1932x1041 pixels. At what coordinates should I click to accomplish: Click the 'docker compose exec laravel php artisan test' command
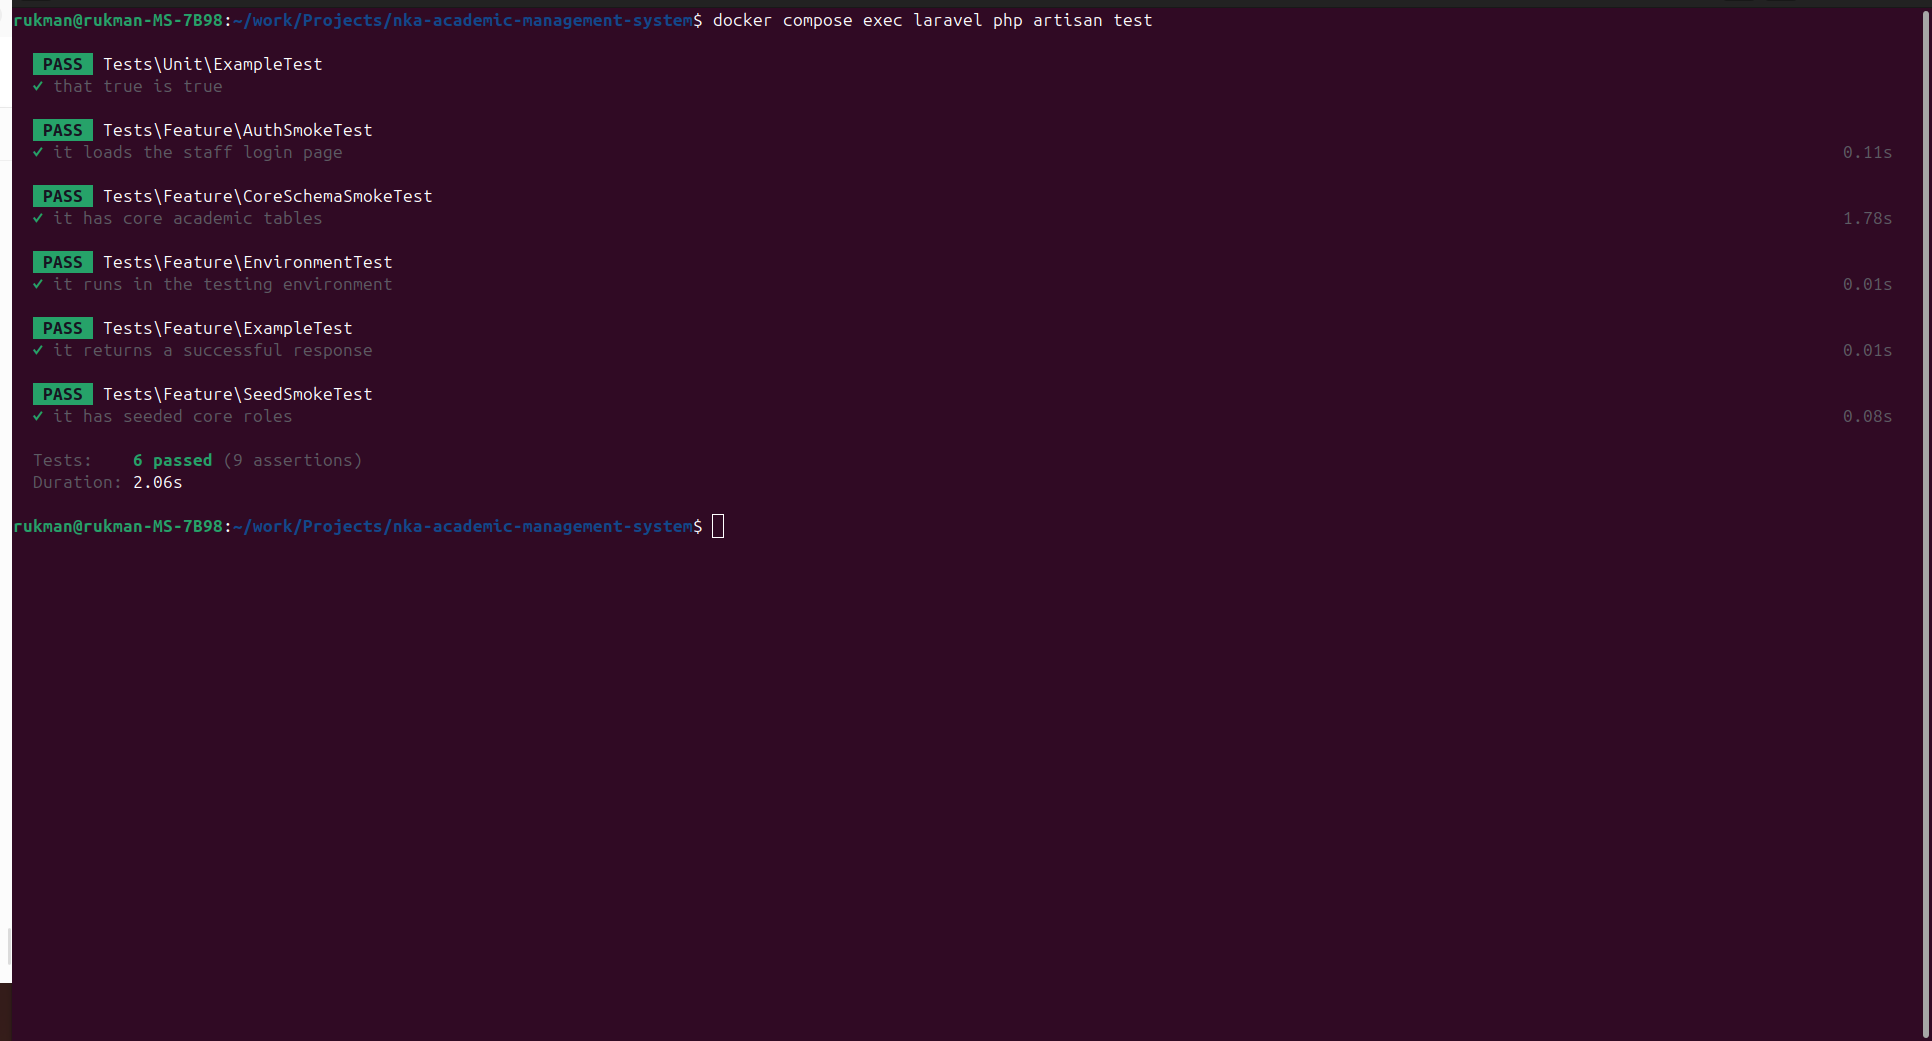(x=933, y=20)
